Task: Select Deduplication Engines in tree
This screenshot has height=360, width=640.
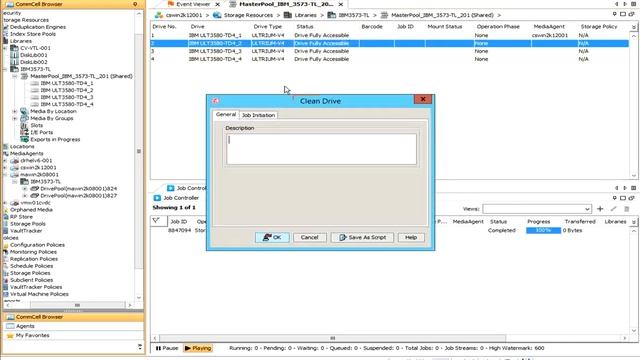Action: point(38,27)
